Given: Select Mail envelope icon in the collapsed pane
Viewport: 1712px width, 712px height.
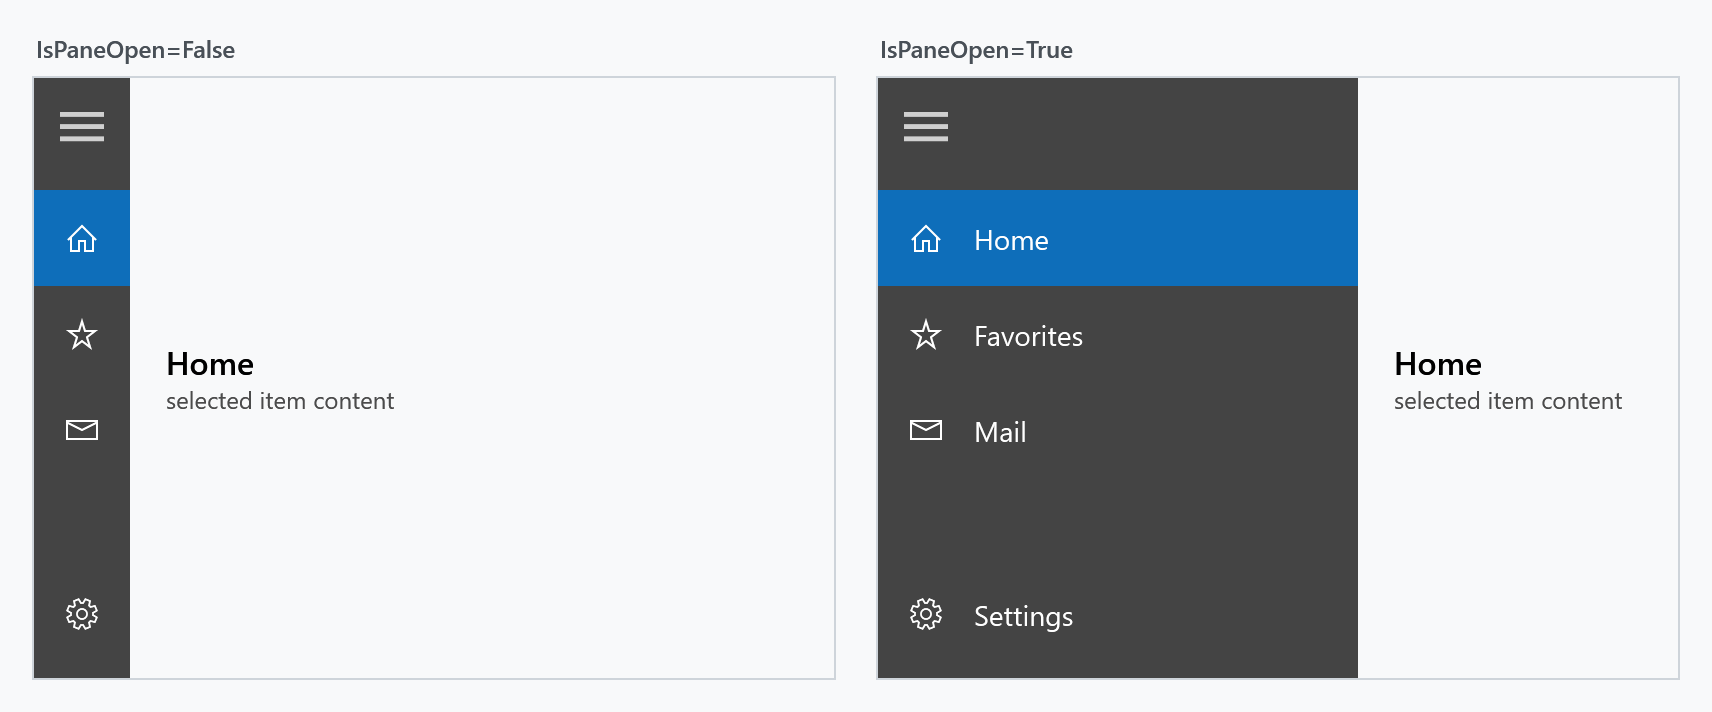Looking at the screenshot, I should pos(82,430).
